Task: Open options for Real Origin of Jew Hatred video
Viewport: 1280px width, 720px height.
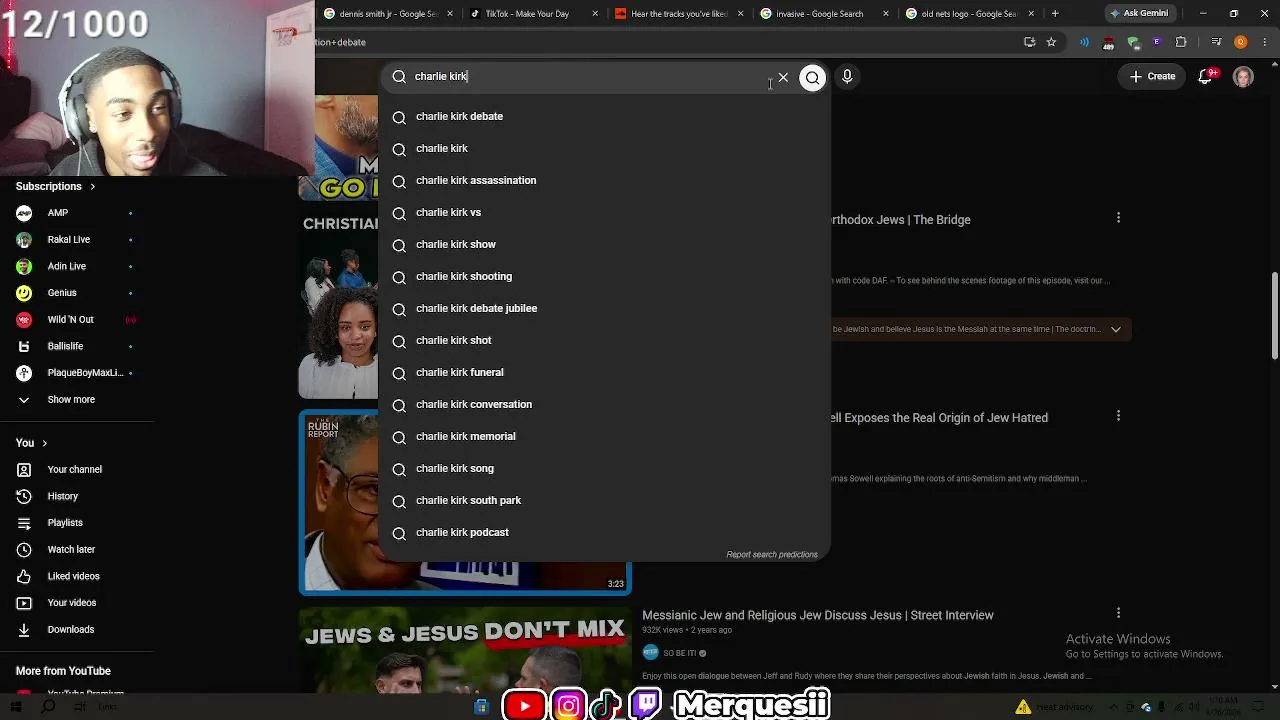Action: 1118,416
